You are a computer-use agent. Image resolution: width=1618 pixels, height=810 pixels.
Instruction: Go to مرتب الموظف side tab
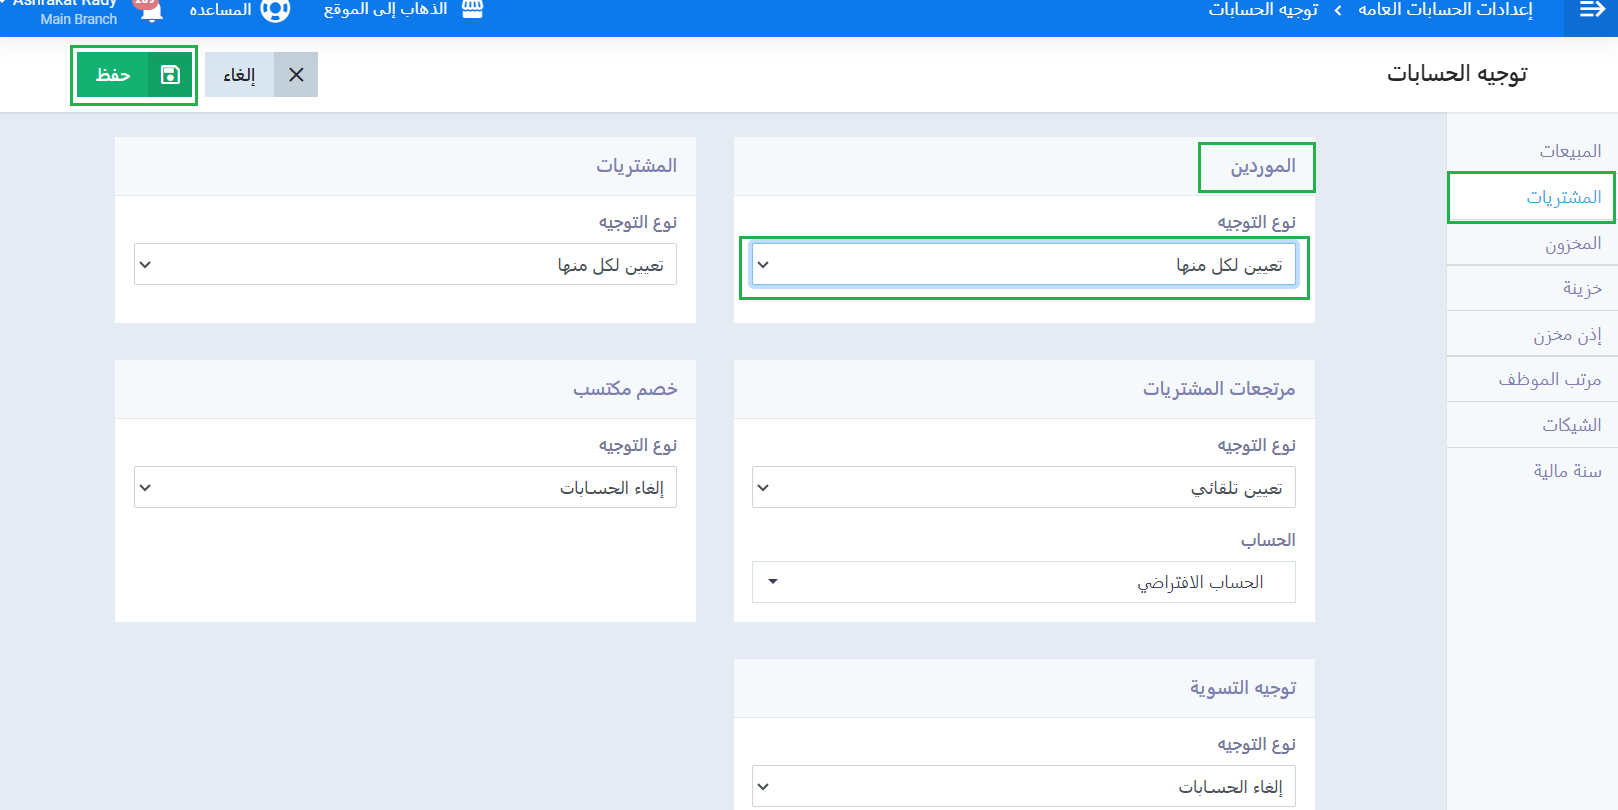[x=1549, y=379]
